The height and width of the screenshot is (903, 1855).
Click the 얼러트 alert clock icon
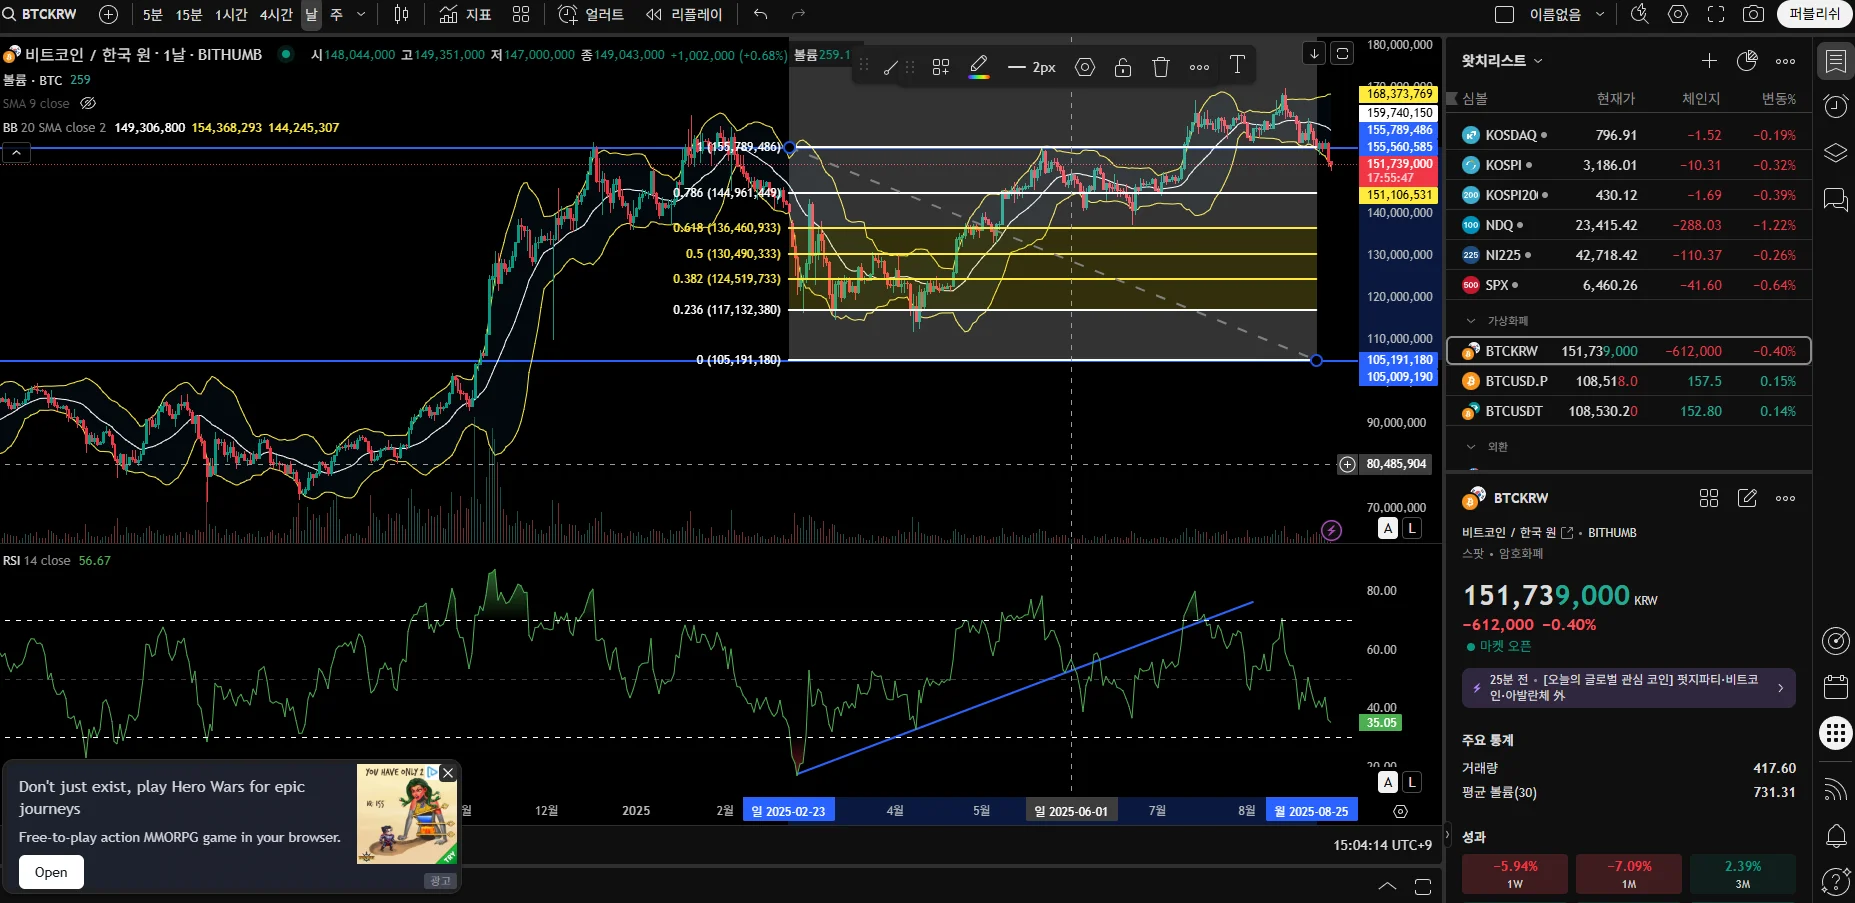click(x=567, y=14)
